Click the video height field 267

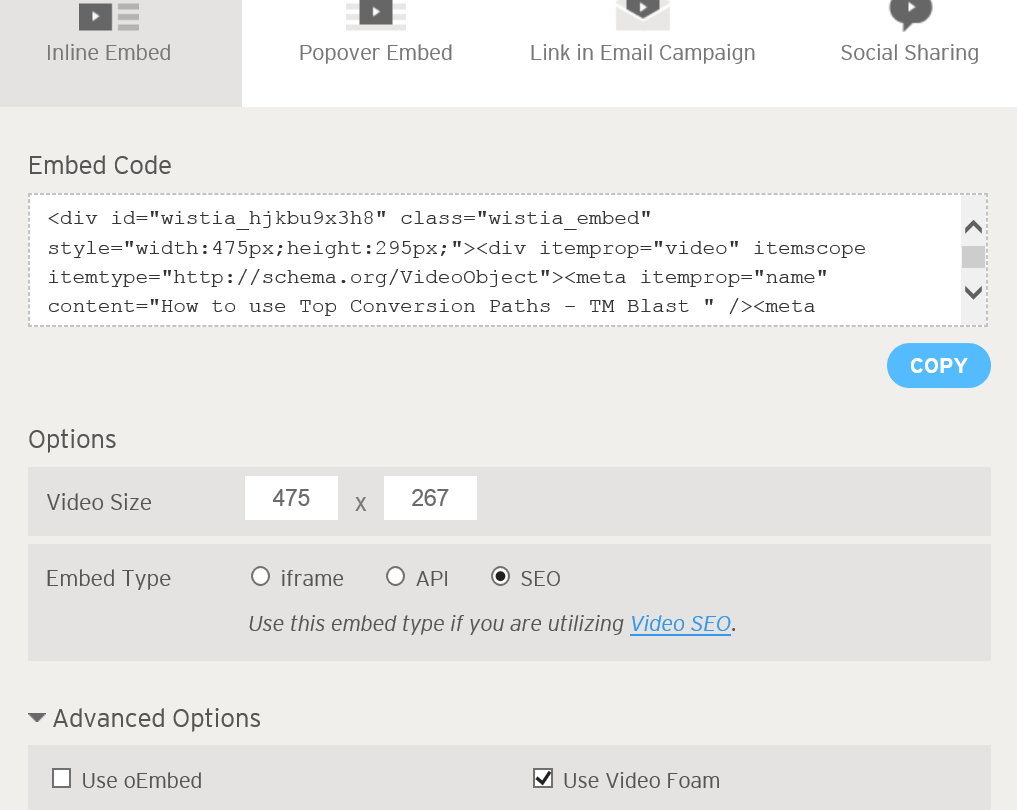(x=430, y=498)
